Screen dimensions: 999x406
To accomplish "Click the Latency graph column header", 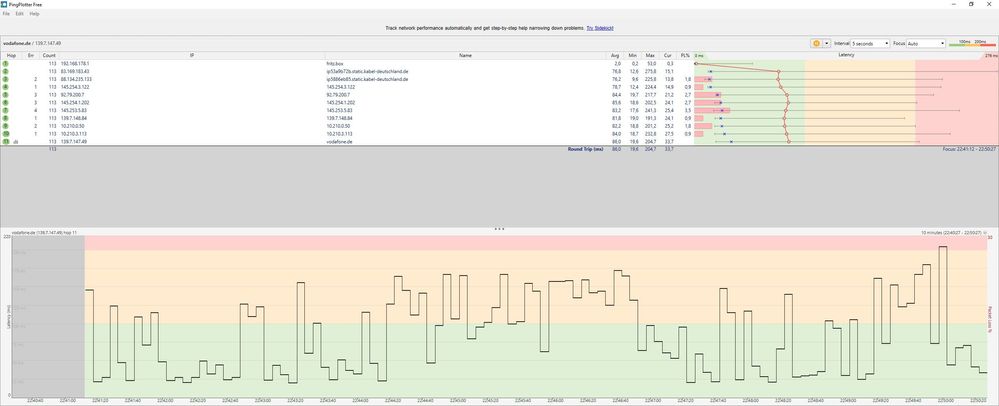I will click(x=846, y=55).
